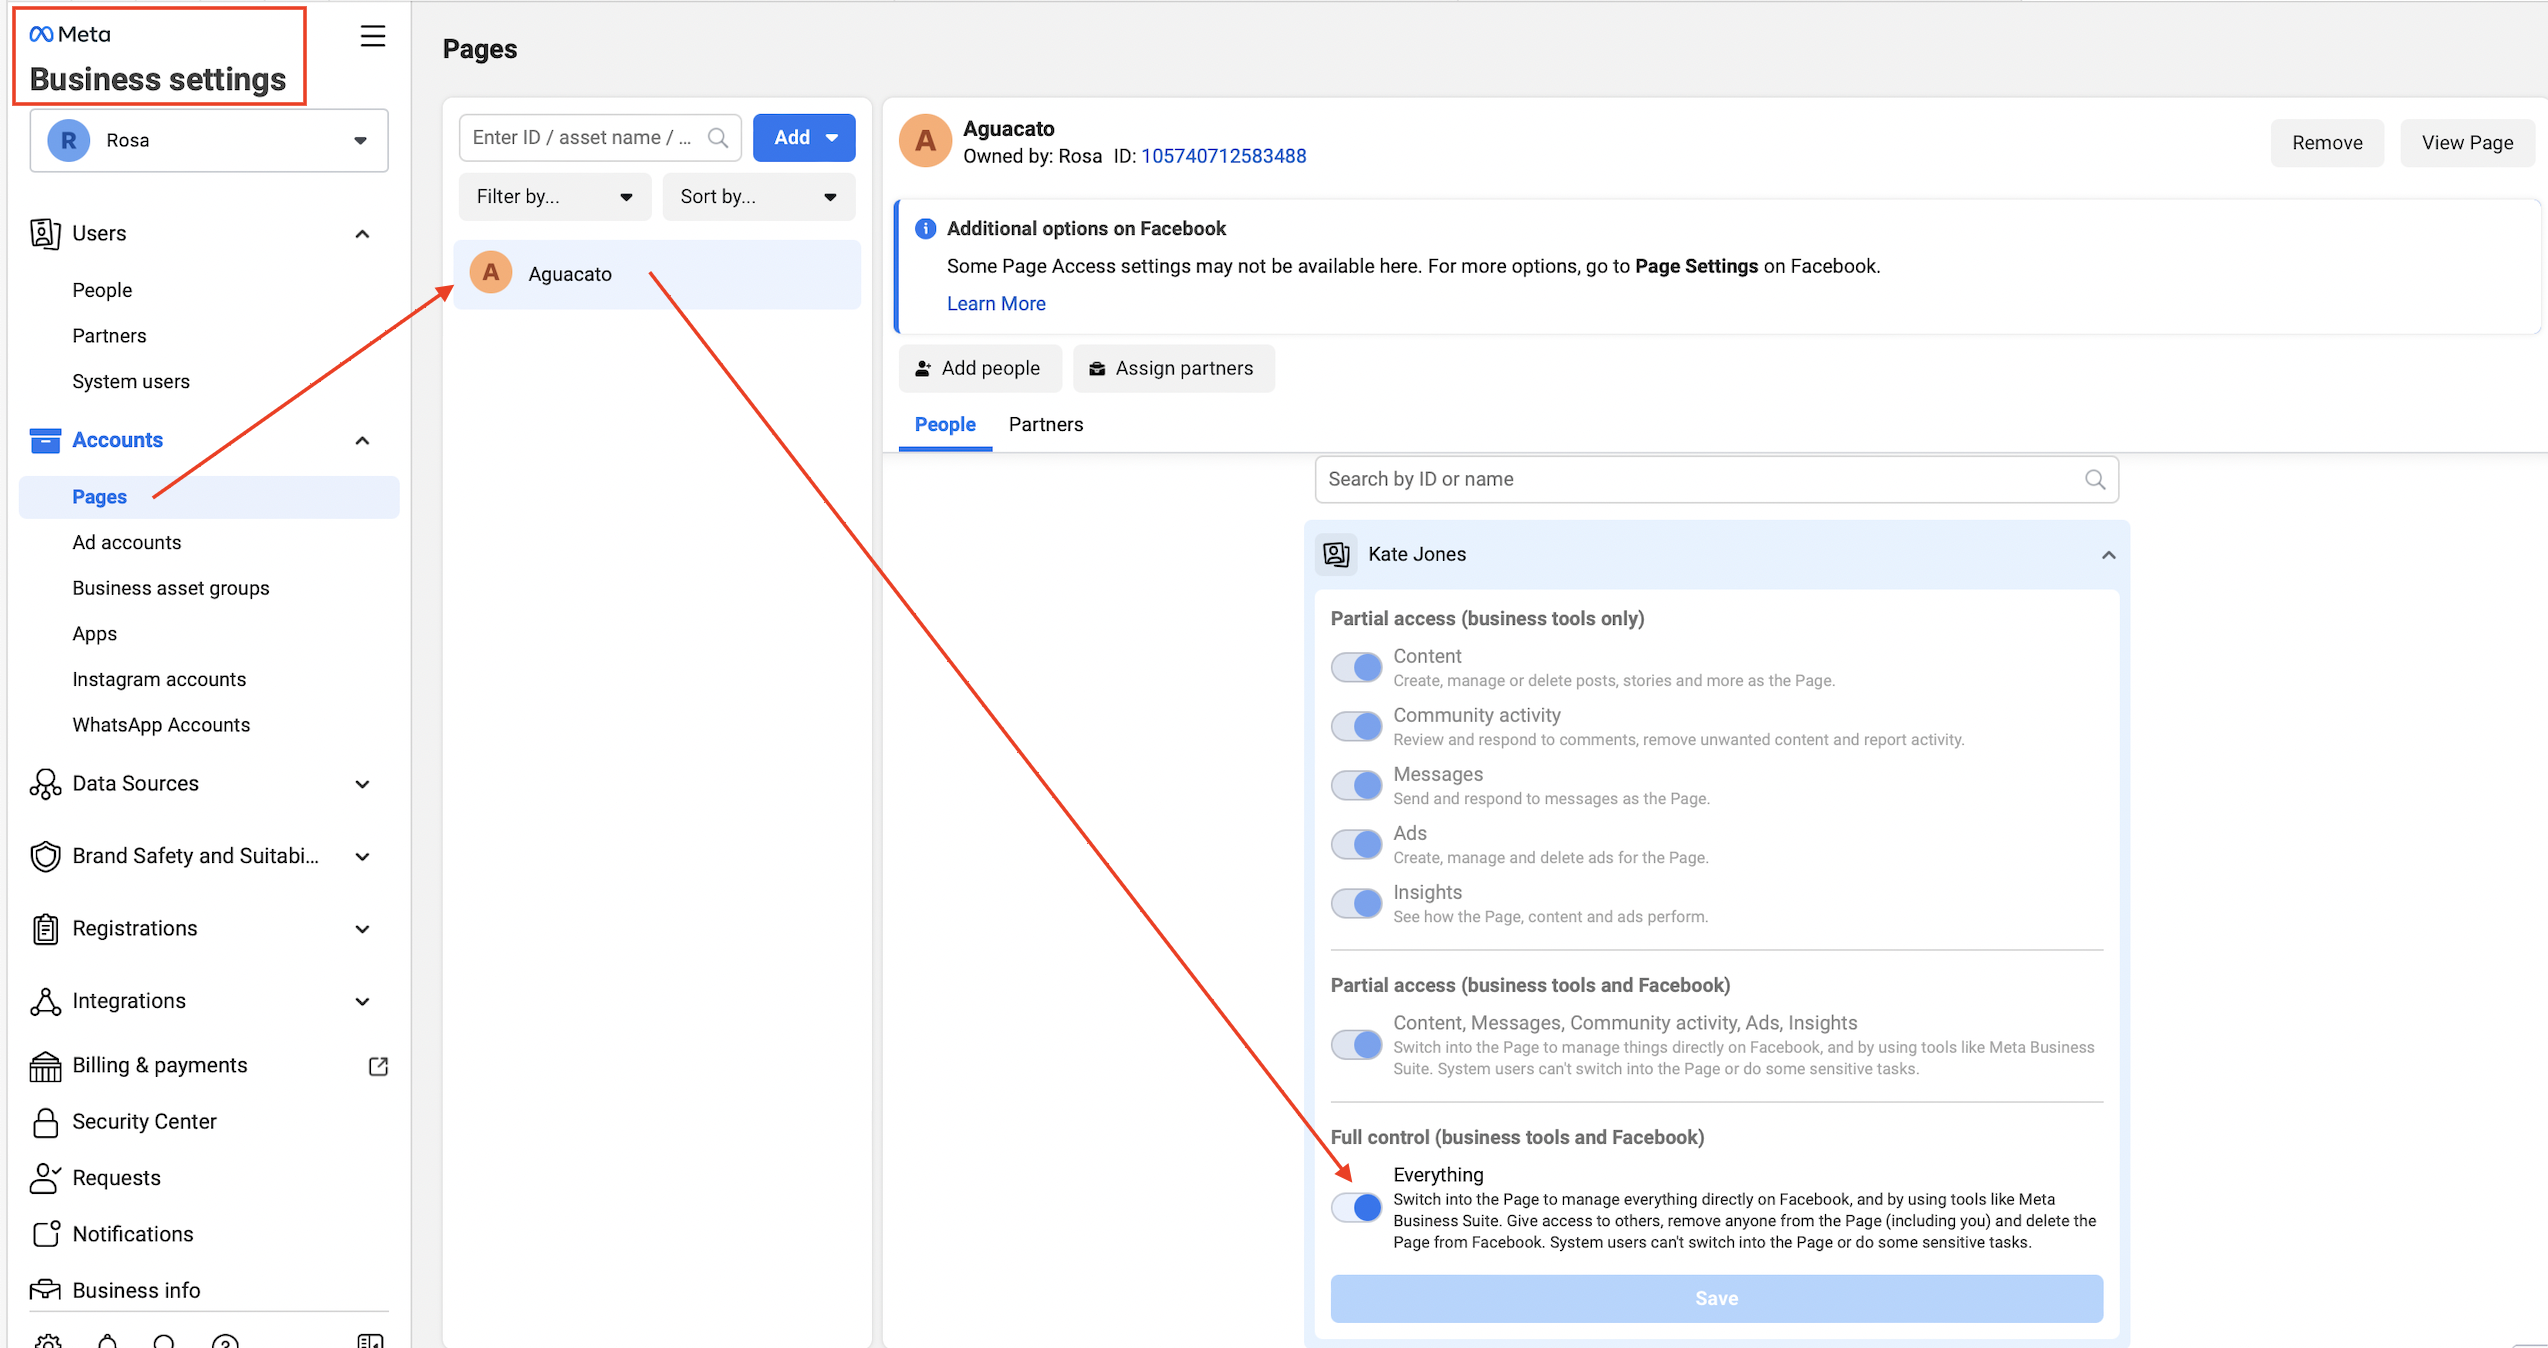2548x1348 pixels.
Task: Click the Notifications icon in sidebar
Action: (45, 1234)
